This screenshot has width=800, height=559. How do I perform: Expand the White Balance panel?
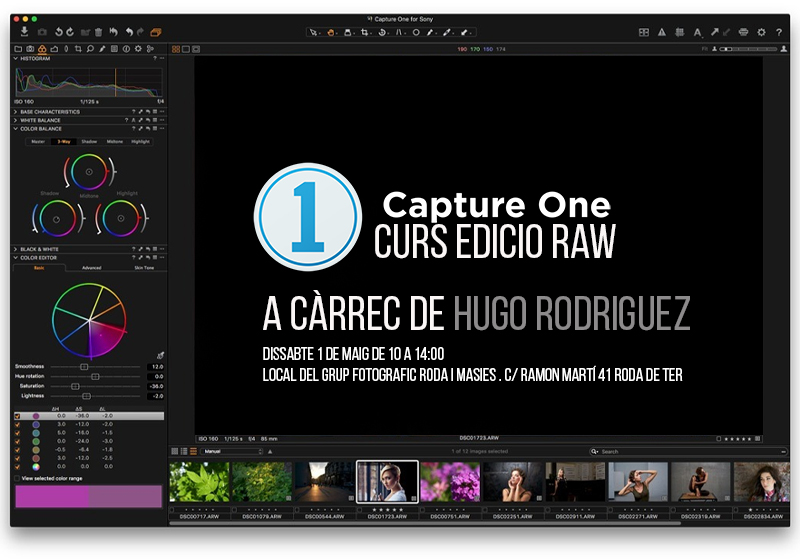click(15, 120)
